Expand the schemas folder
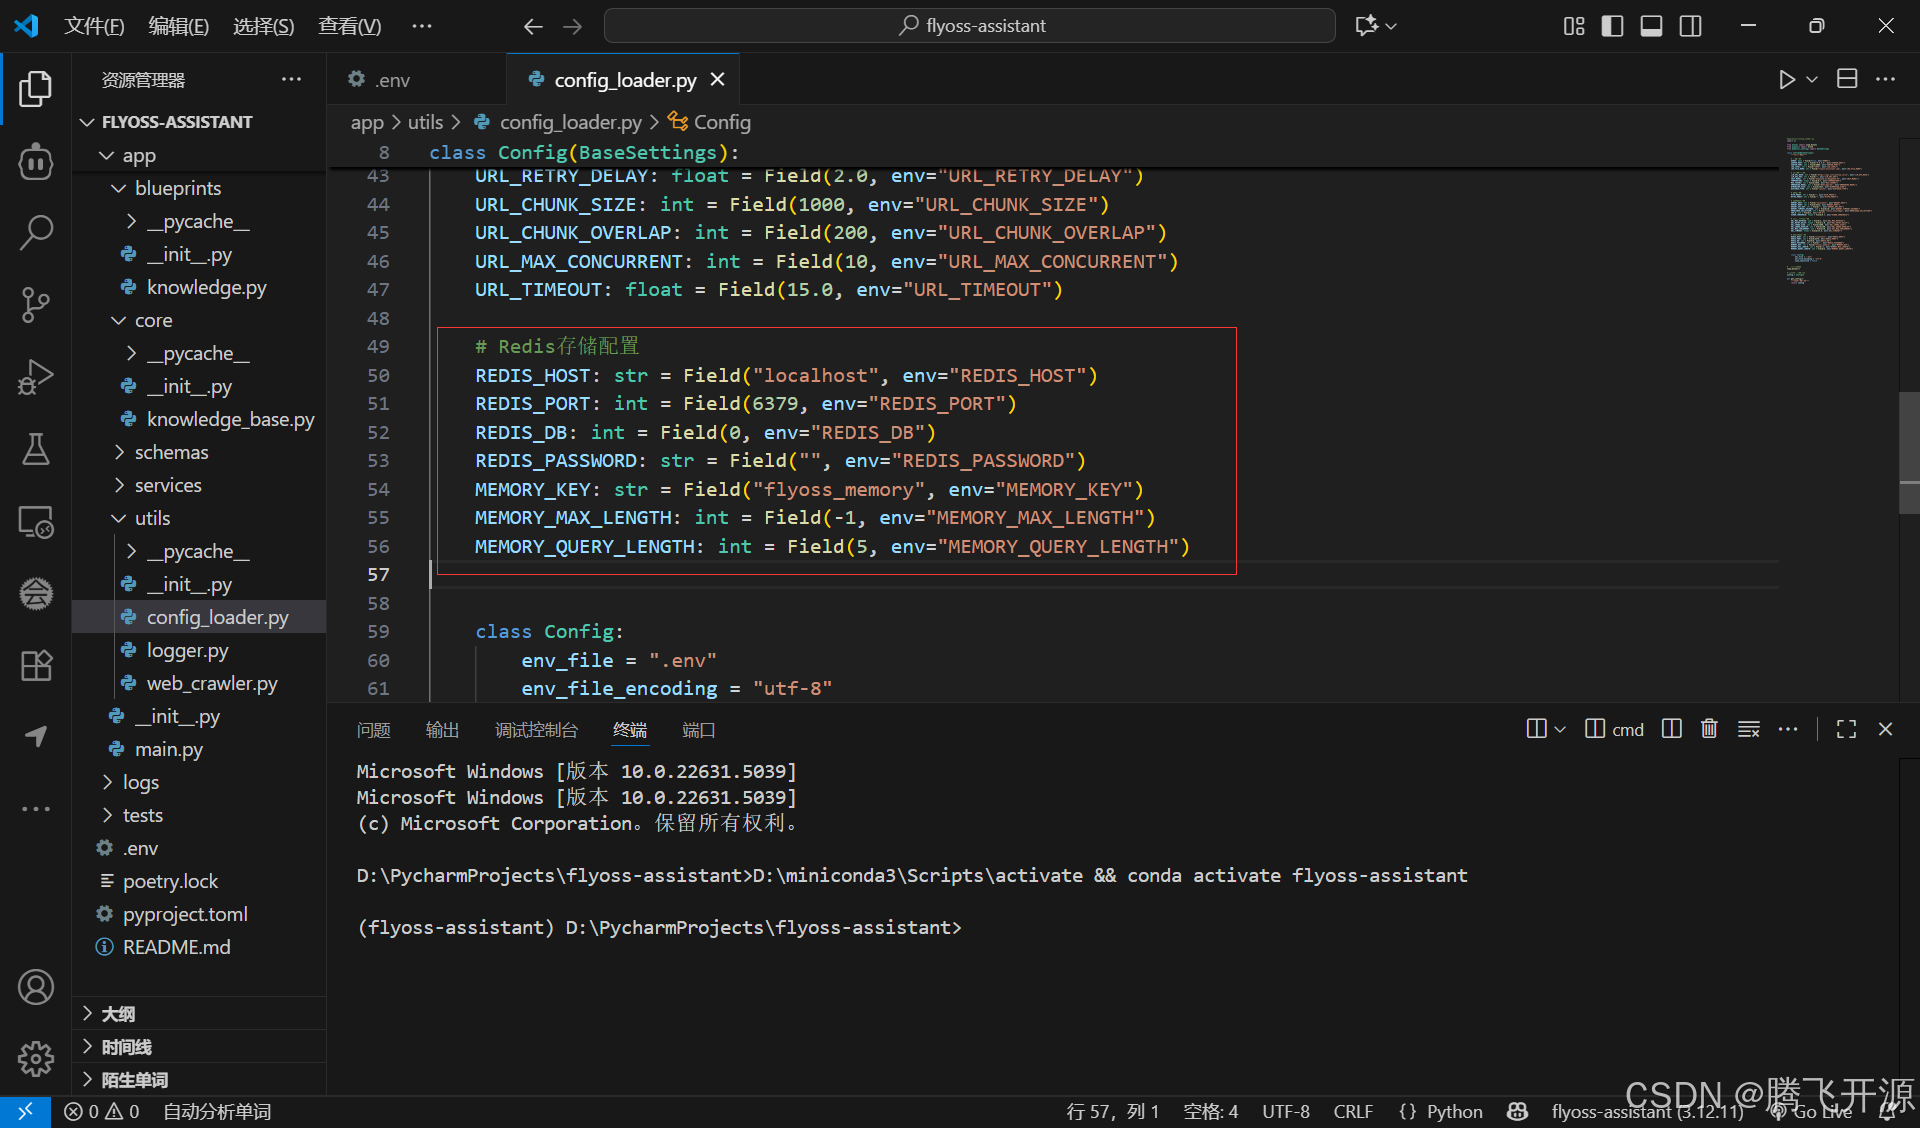 click(x=172, y=452)
